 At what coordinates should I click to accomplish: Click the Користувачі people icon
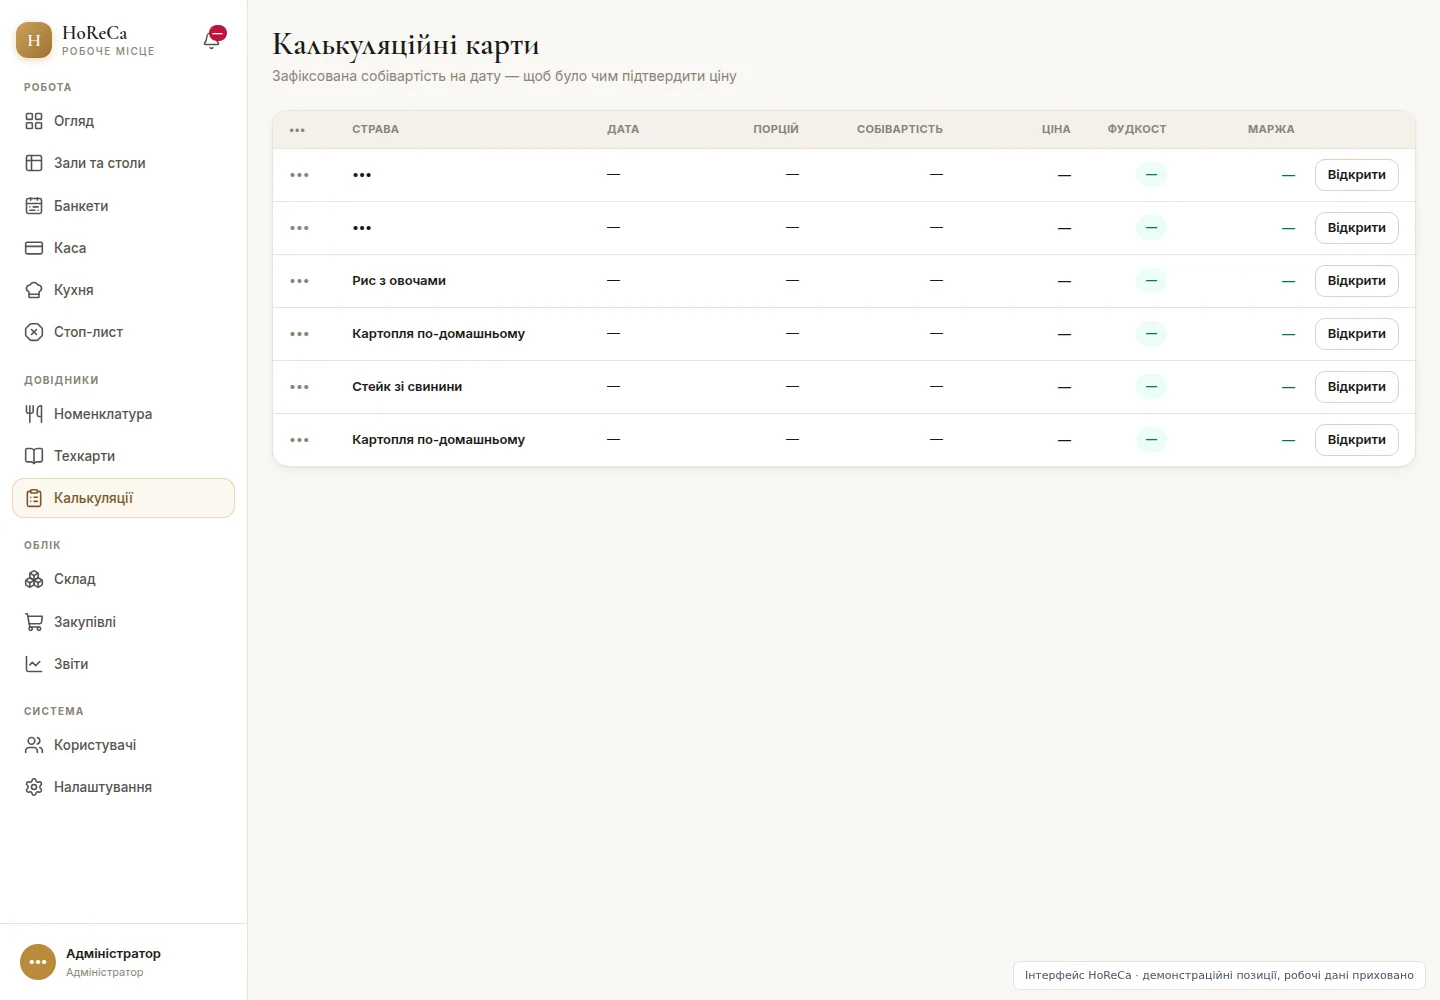click(x=34, y=745)
